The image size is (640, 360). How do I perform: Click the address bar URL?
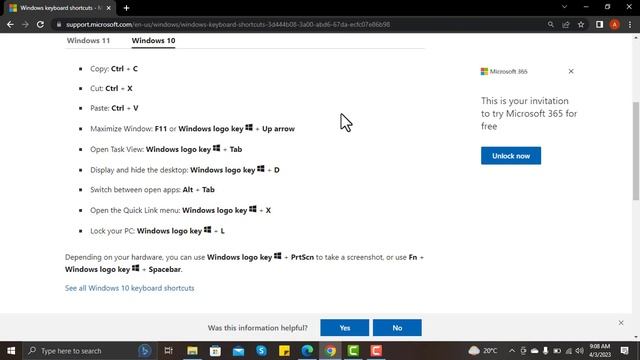(228, 24)
